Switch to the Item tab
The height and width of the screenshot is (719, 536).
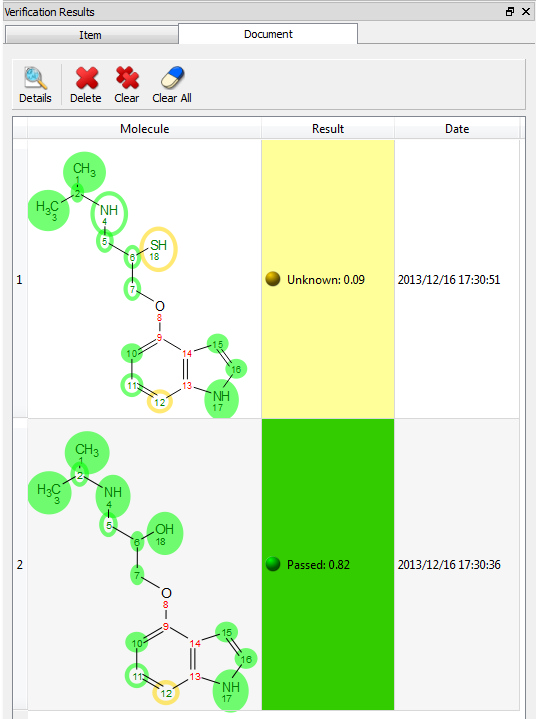(x=91, y=35)
